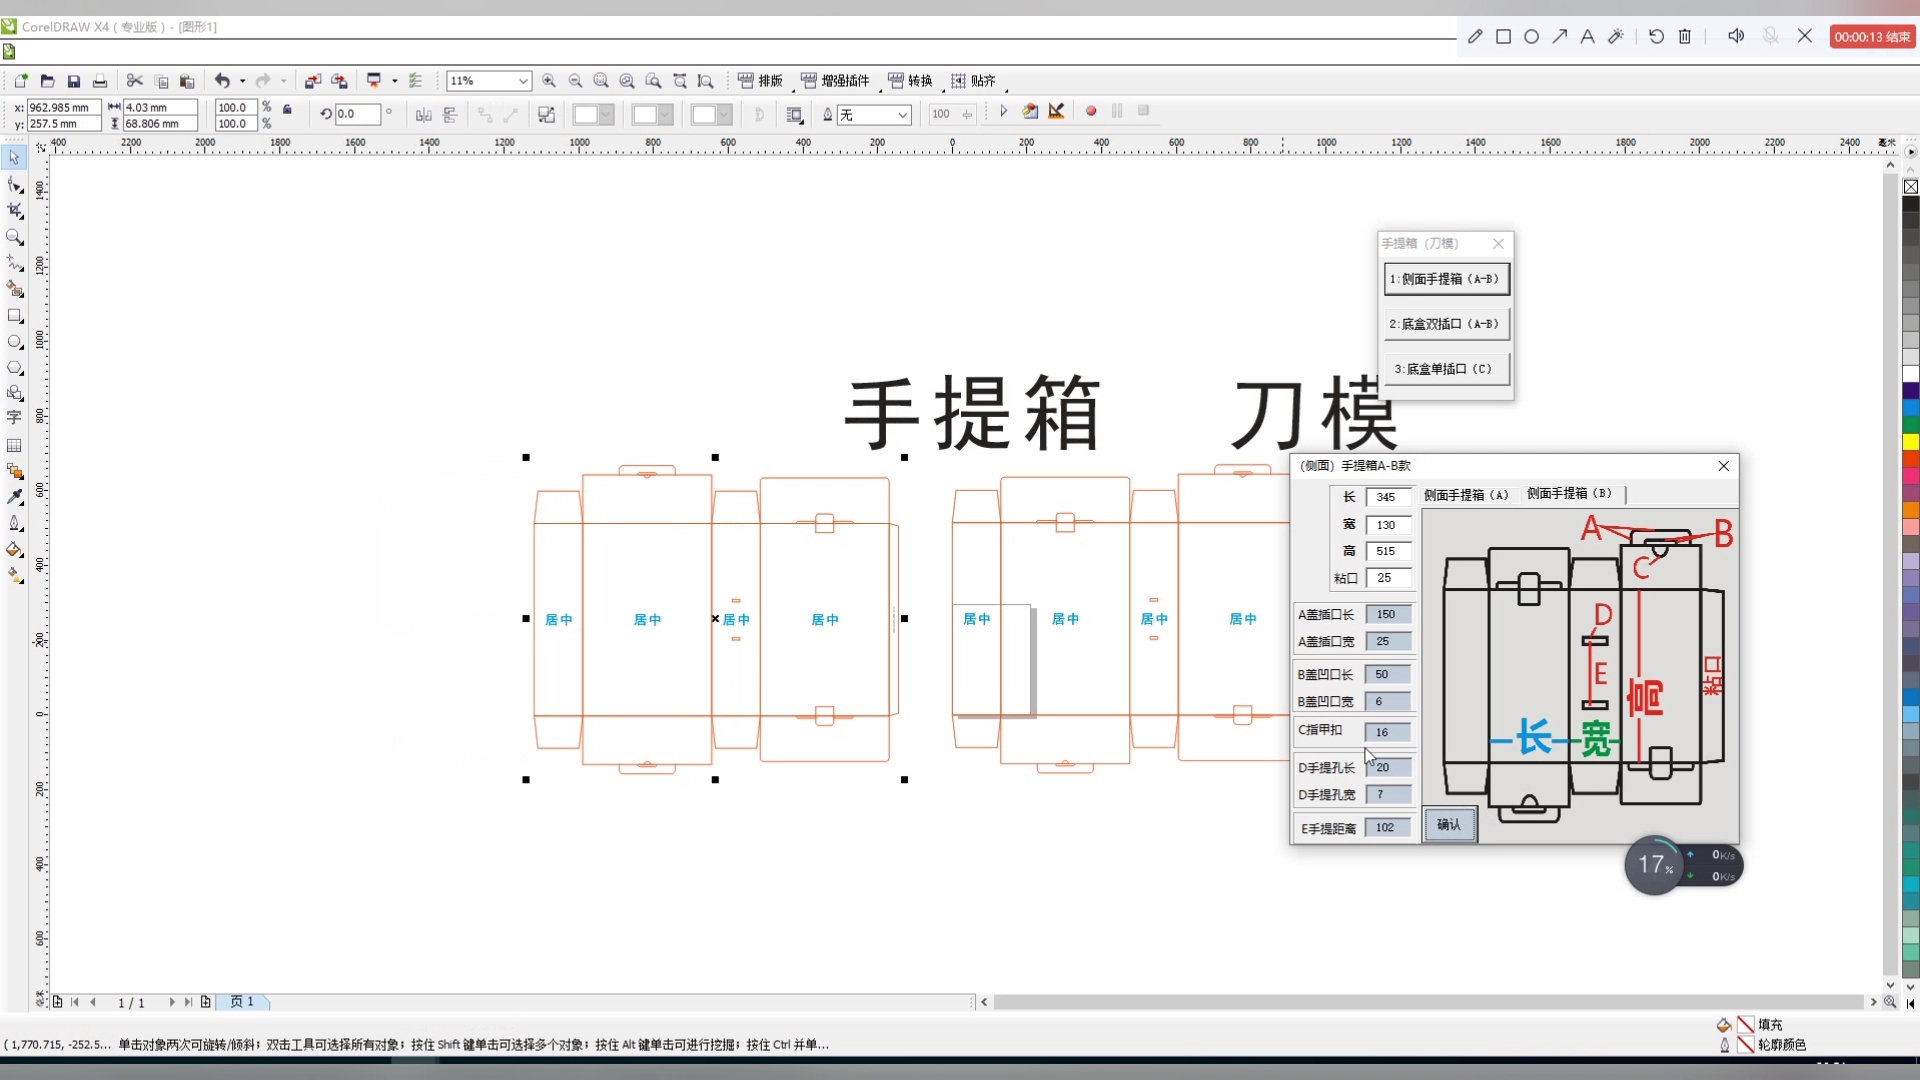1920x1080 pixels.
Task: Open the undo history dropdown arrow
Action: click(242, 81)
